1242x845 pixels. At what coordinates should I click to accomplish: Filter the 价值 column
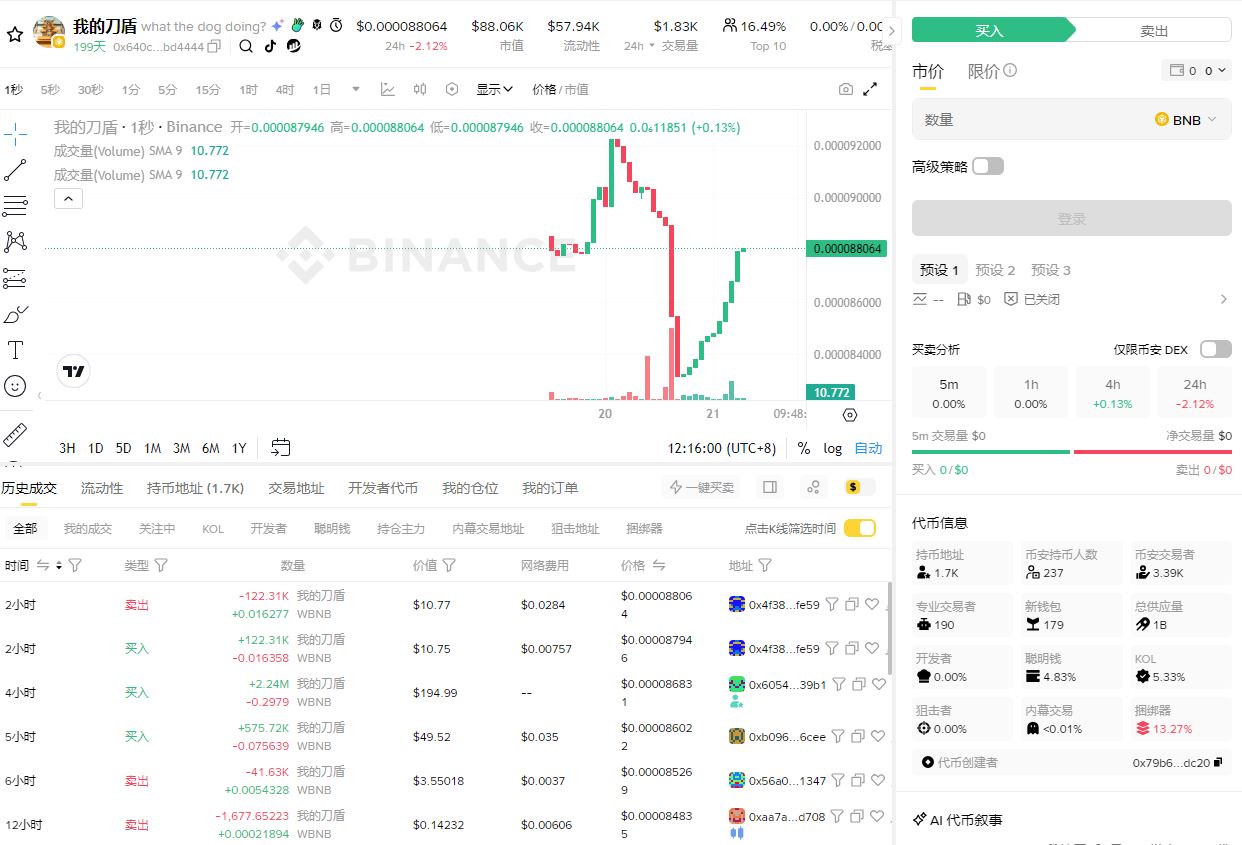pyautogui.click(x=449, y=565)
